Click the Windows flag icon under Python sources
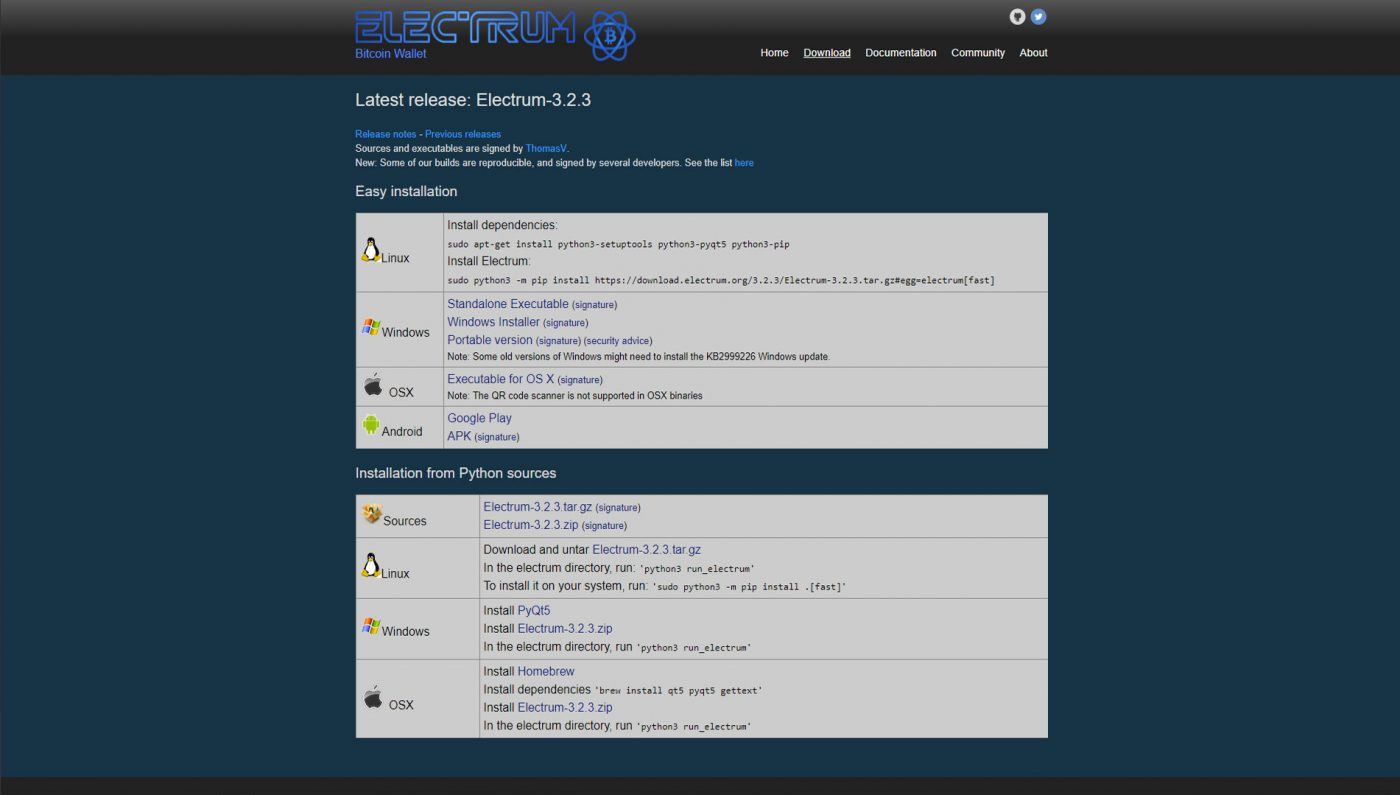 point(371,626)
